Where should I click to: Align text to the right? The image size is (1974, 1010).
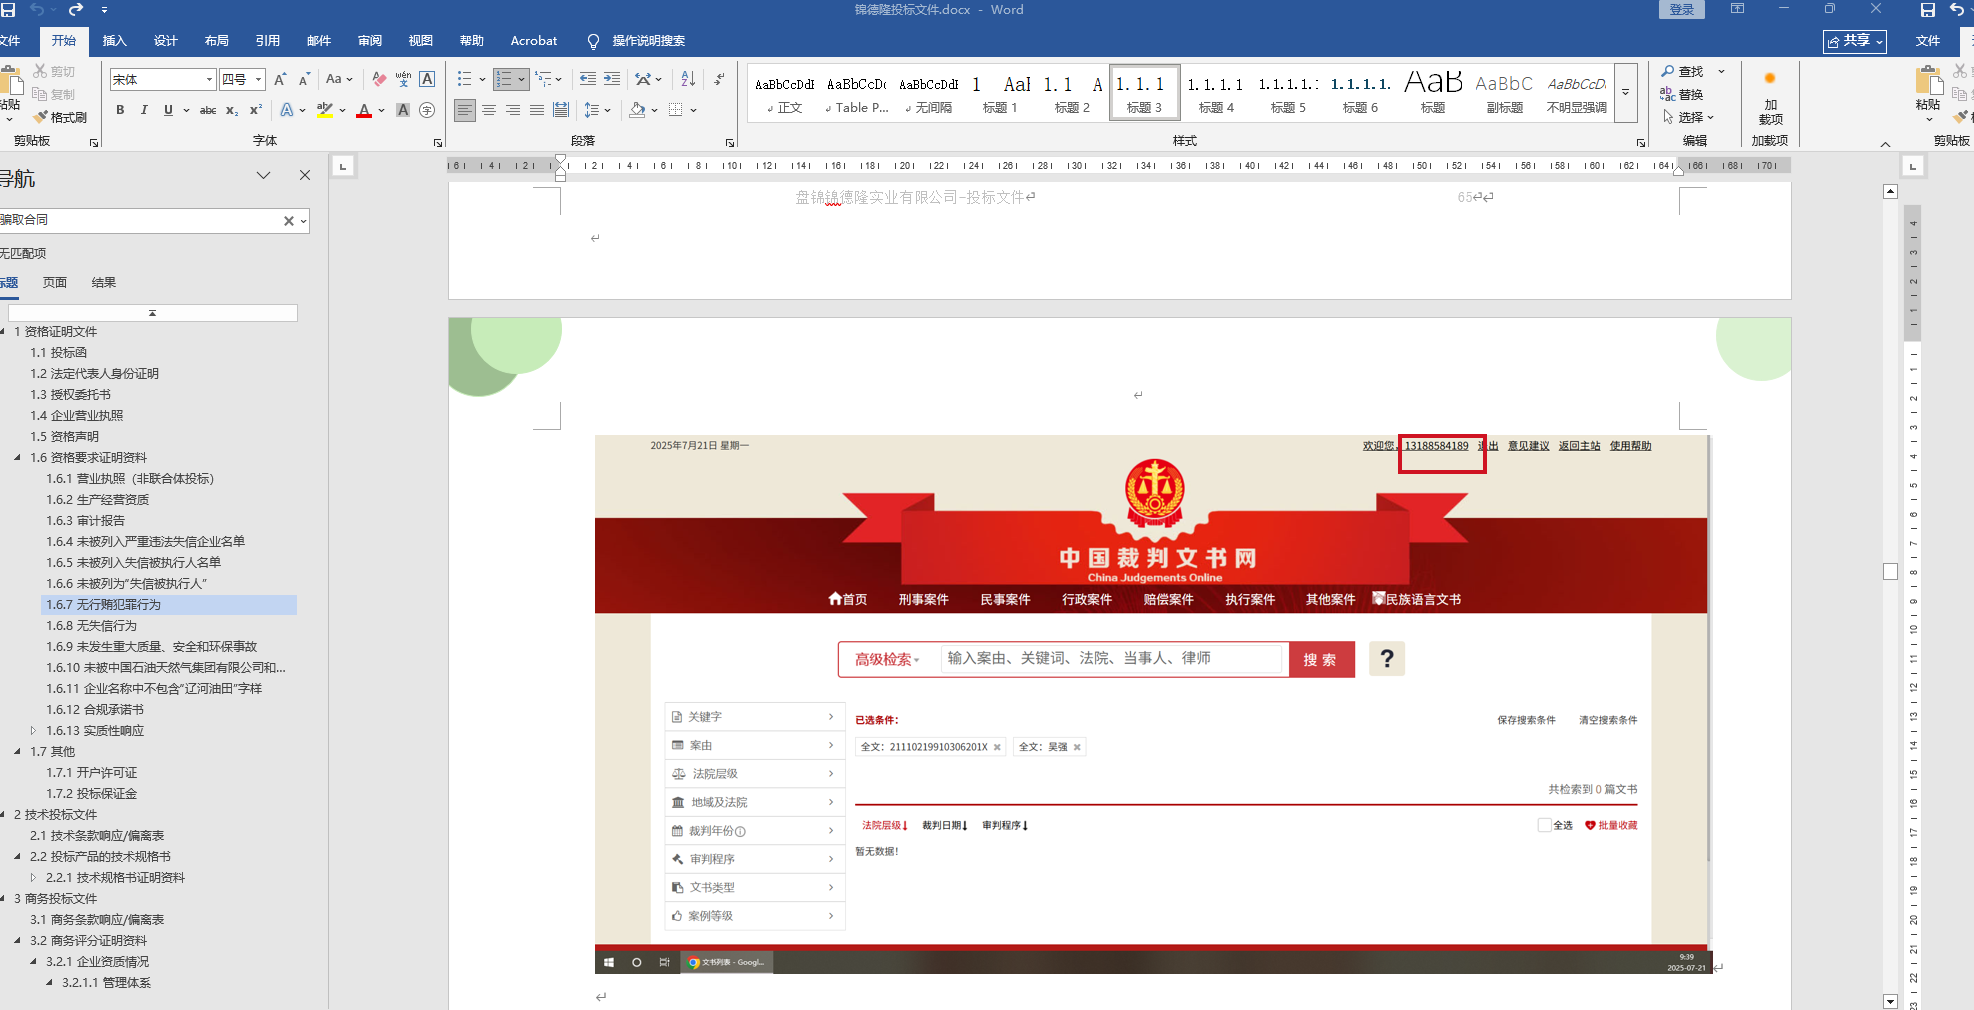(513, 110)
